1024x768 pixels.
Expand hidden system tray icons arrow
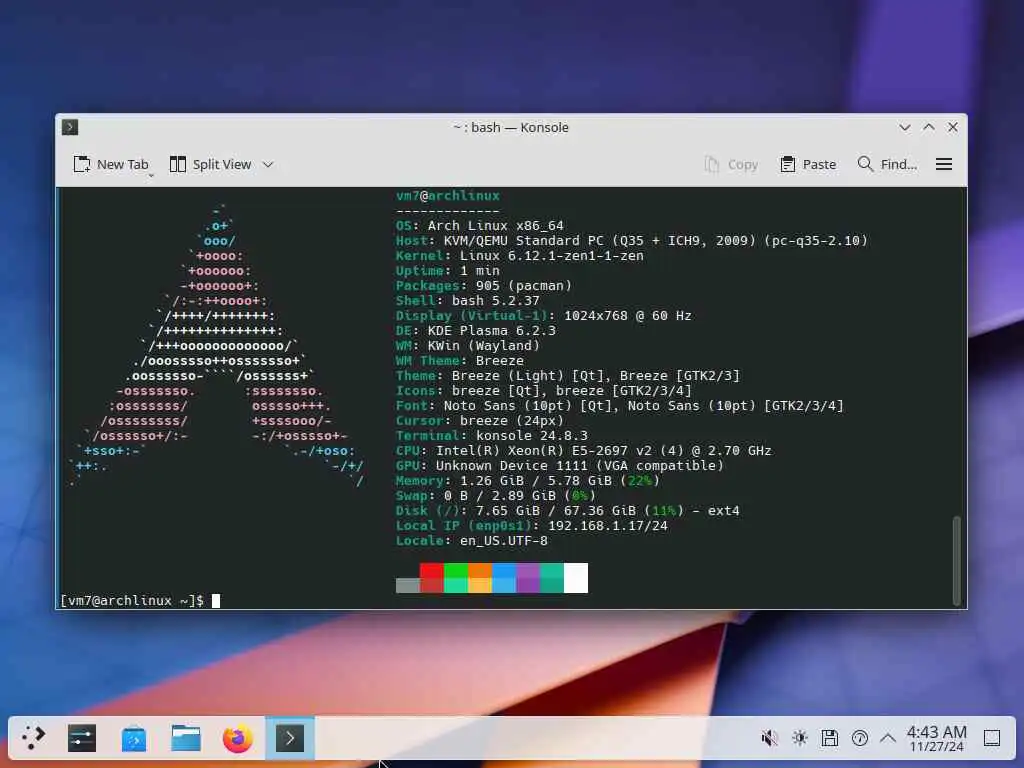click(888, 738)
